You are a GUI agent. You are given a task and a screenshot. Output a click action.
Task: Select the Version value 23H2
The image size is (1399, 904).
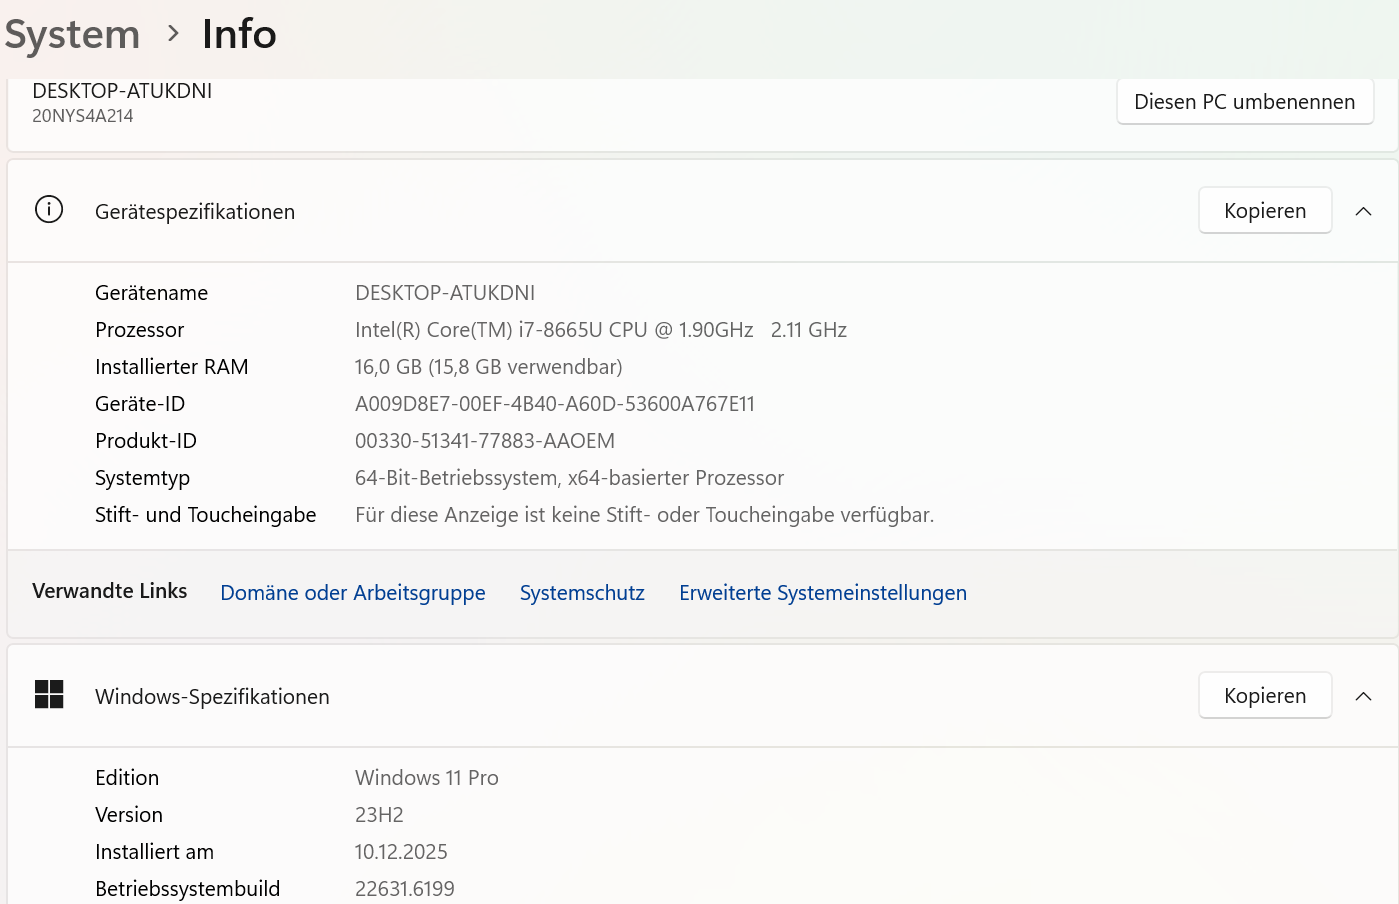click(x=379, y=815)
